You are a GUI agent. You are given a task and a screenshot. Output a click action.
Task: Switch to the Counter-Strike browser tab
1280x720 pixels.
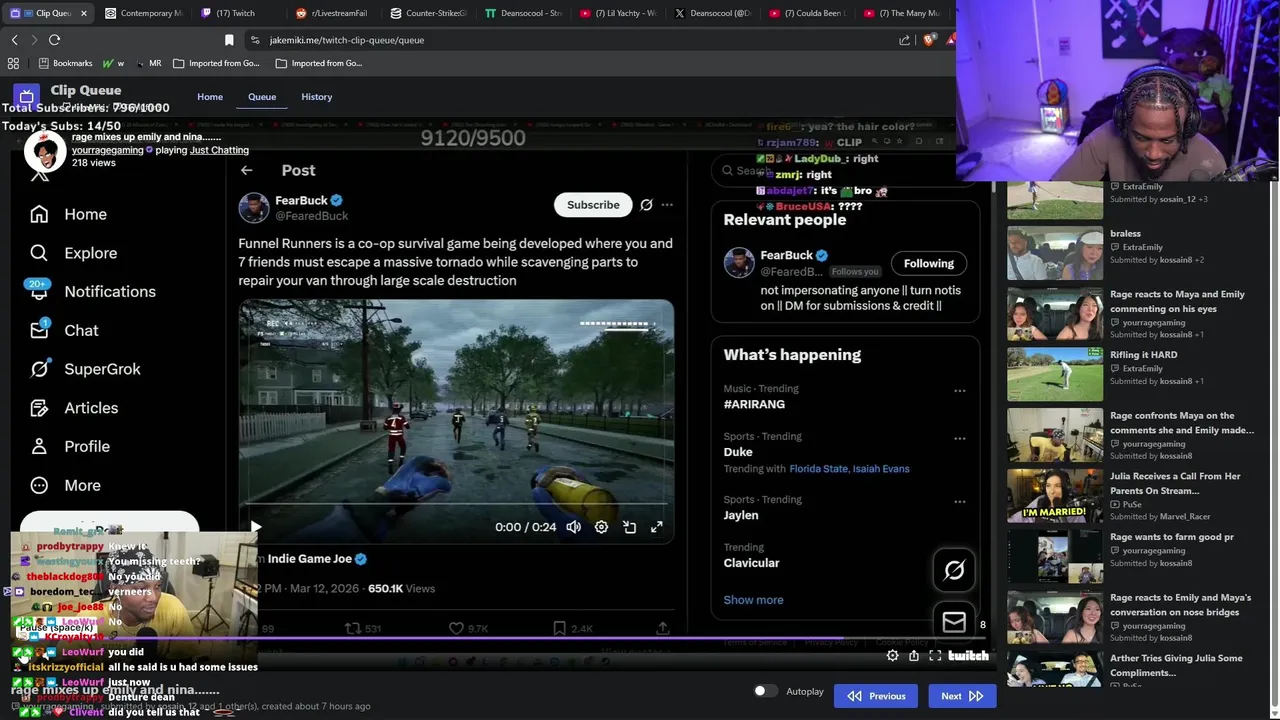pyautogui.click(x=428, y=13)
